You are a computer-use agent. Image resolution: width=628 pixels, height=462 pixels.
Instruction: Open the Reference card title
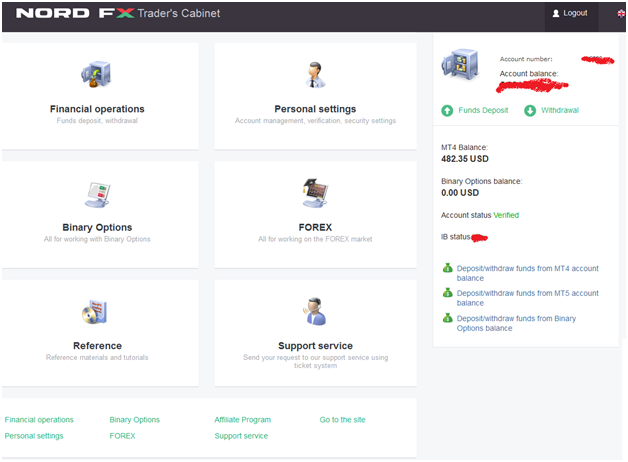97,345
